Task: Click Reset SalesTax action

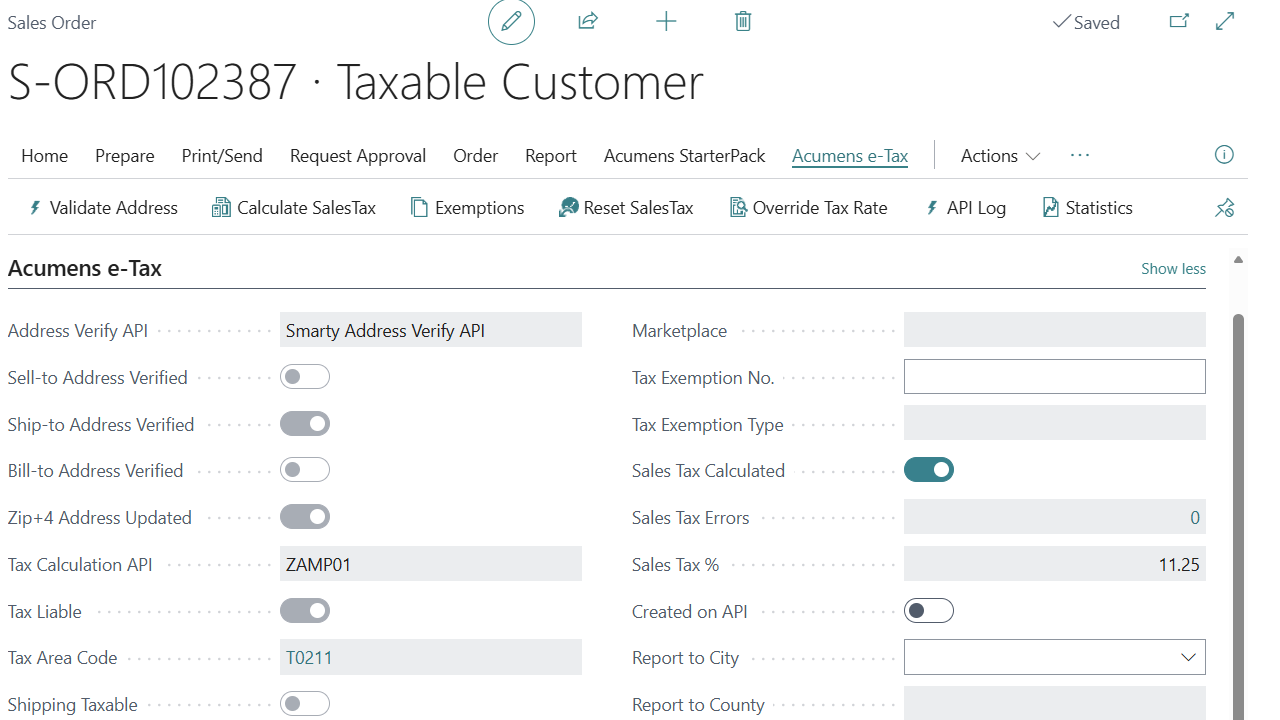Action: 626,208
